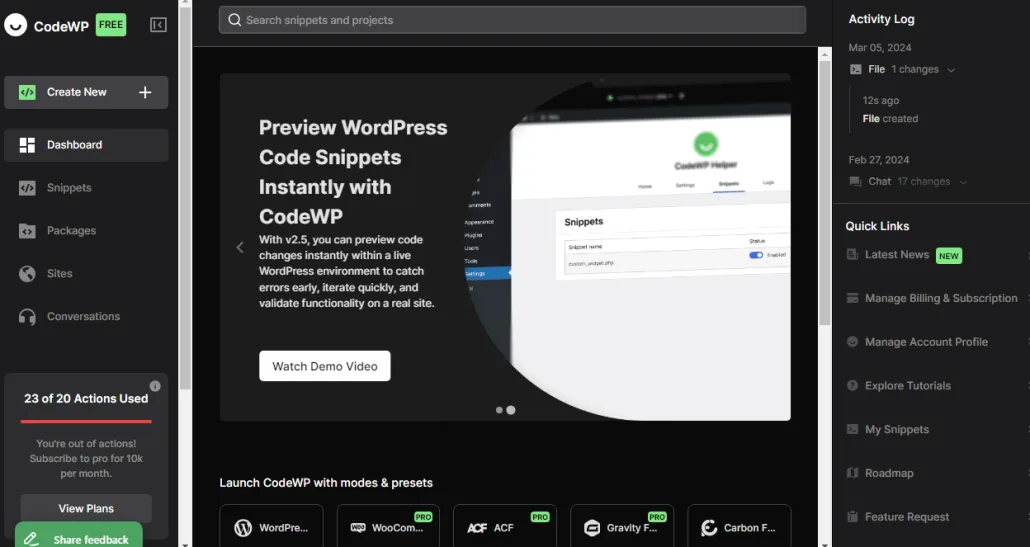Click the Explore Tutorials question icon

coord(853,385)
